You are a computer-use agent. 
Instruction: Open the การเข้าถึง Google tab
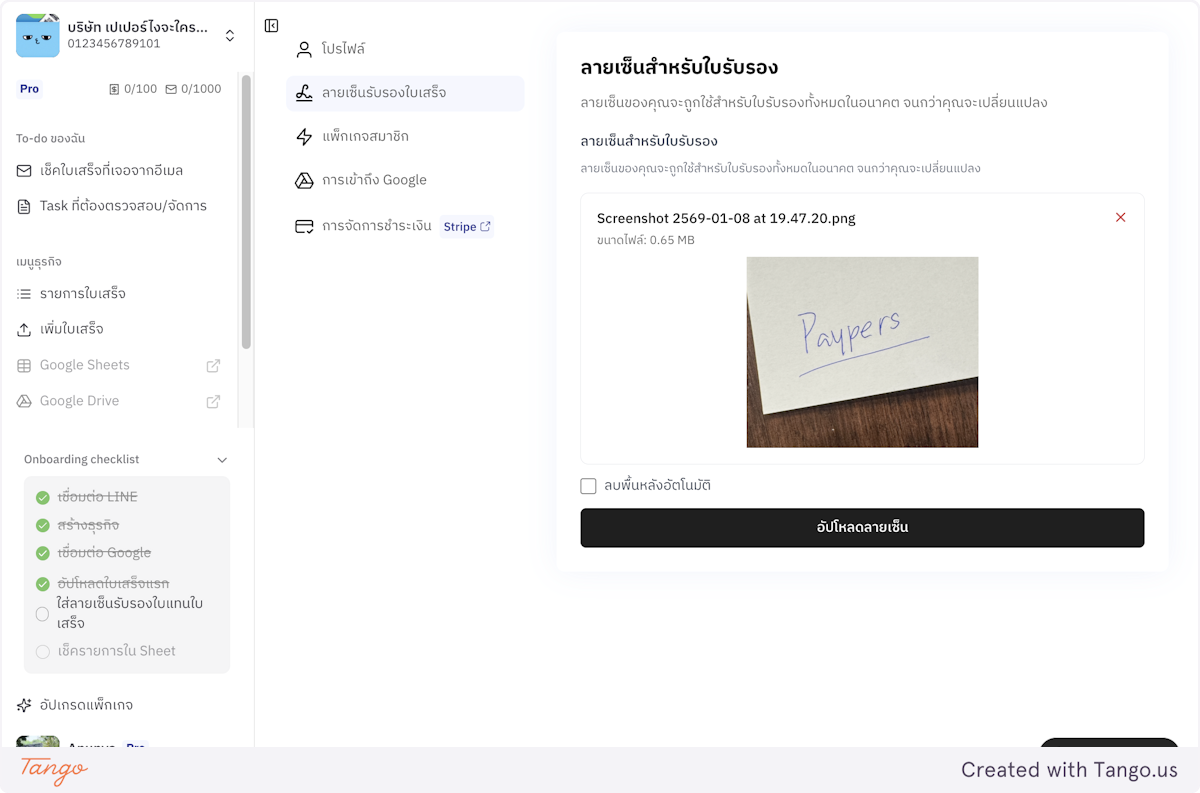click(x=405, y=180)
